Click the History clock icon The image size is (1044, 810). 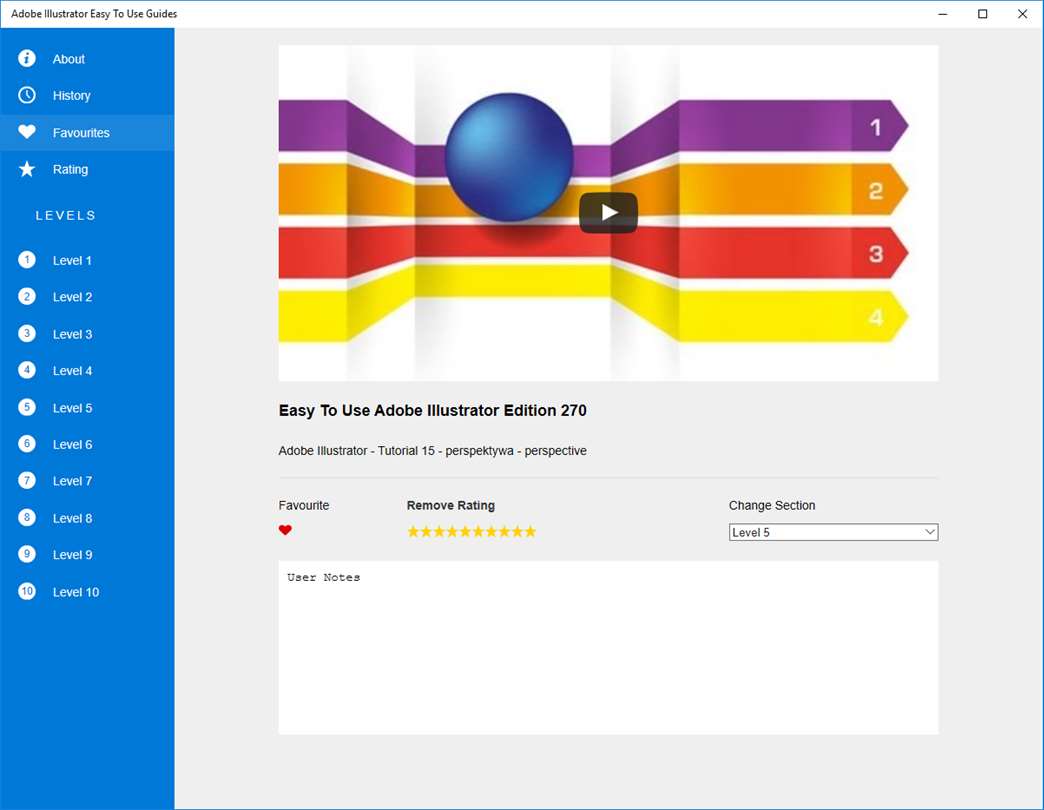tap(27, 95)
